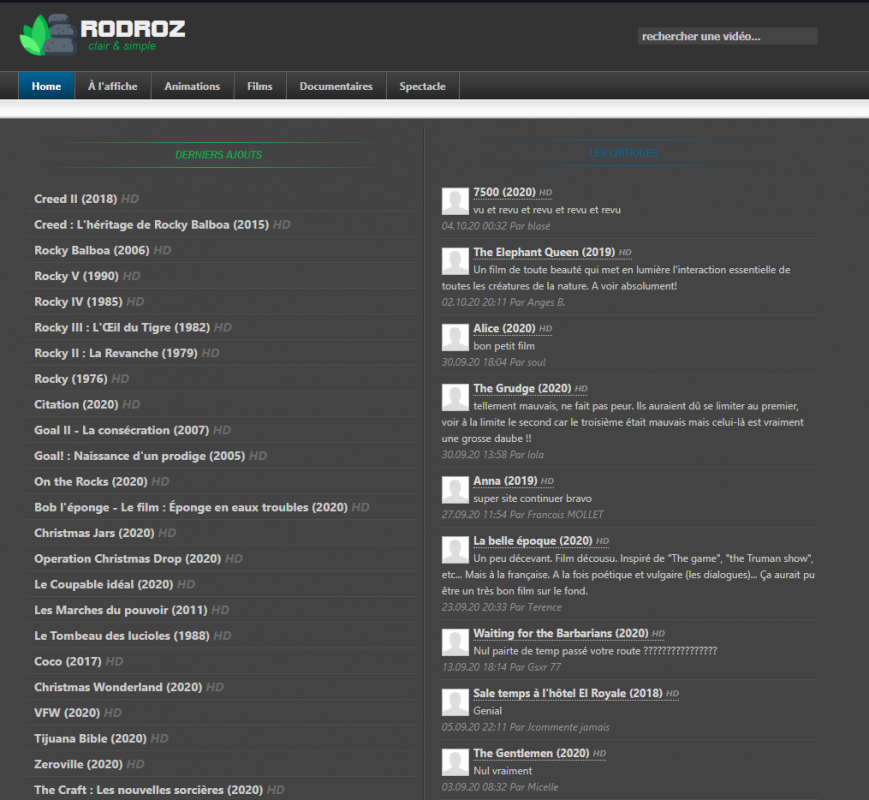
Task: Open VFW (2020)
Action: click(x=67, y=712)
